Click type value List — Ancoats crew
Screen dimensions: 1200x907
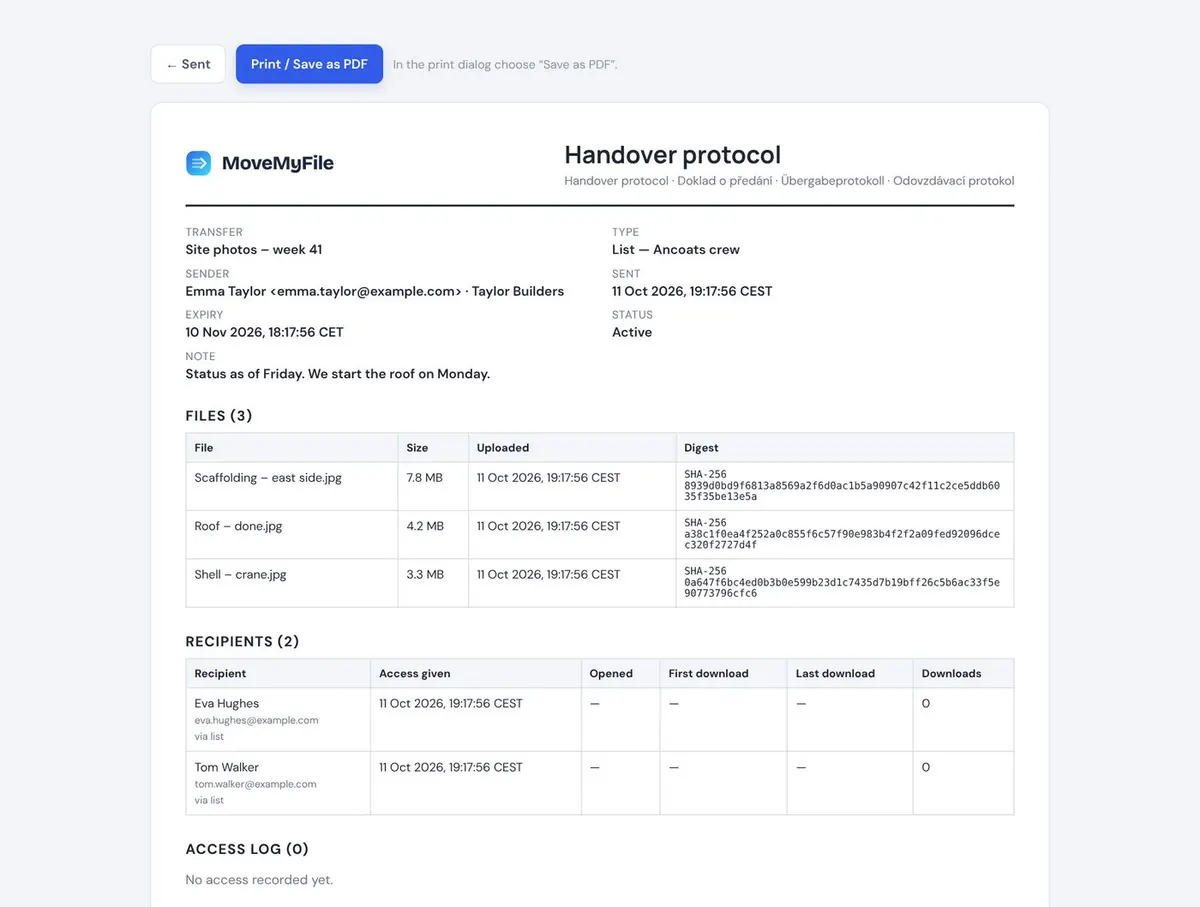coord(676,250)
